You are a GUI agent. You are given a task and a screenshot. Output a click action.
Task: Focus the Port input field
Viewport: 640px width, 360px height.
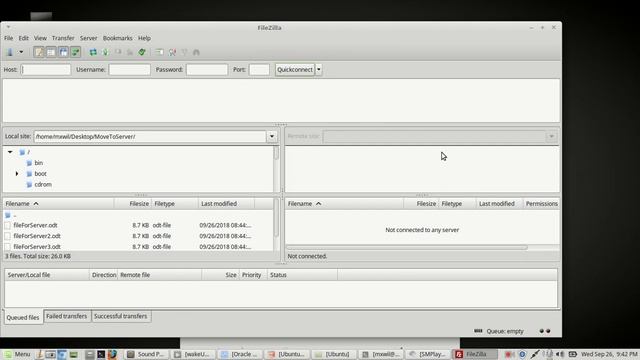pyautogui.click(x=259, y=70)
